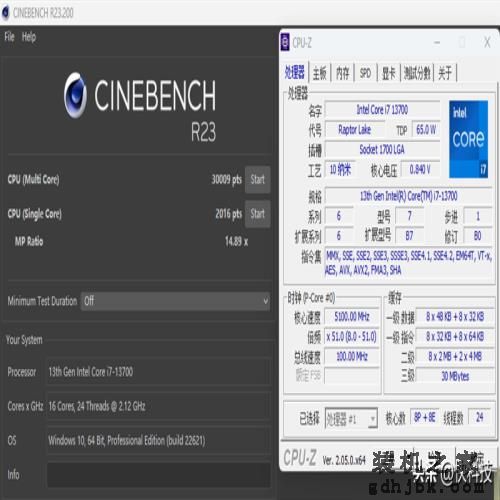Click the Socket 1700 LGA field

pyautogui.click(x=382, y=149)
